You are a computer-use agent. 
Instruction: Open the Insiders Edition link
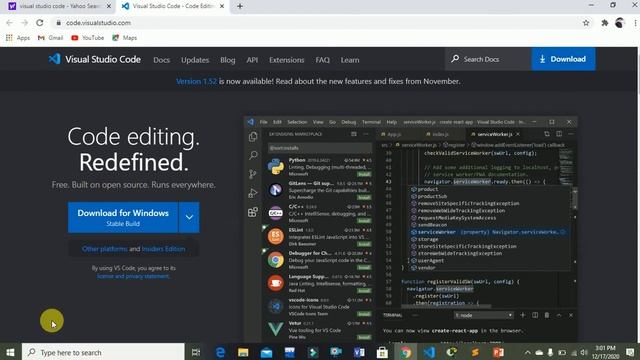point(163,249)
